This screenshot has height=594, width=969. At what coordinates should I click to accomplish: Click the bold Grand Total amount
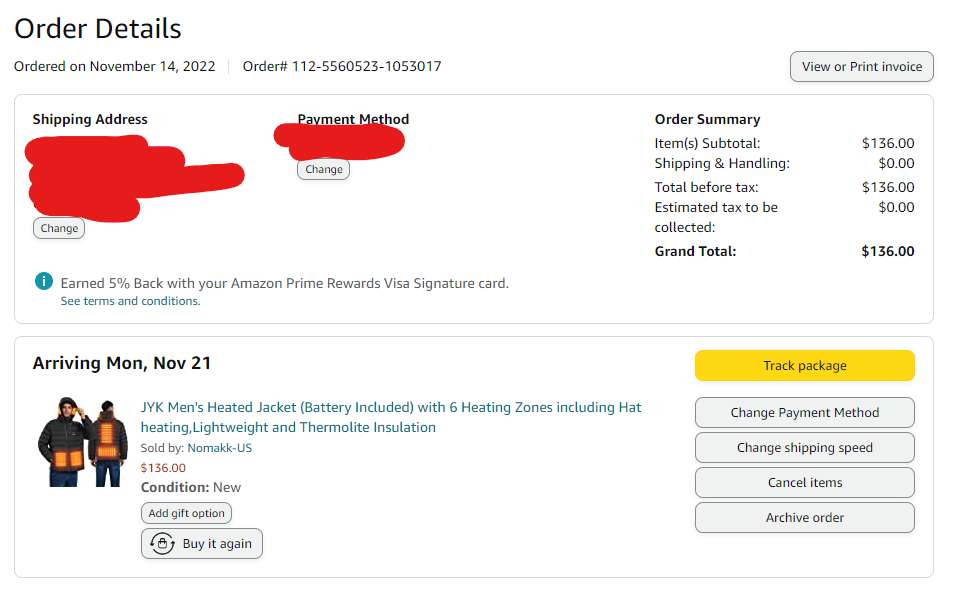tap(887, 251)
